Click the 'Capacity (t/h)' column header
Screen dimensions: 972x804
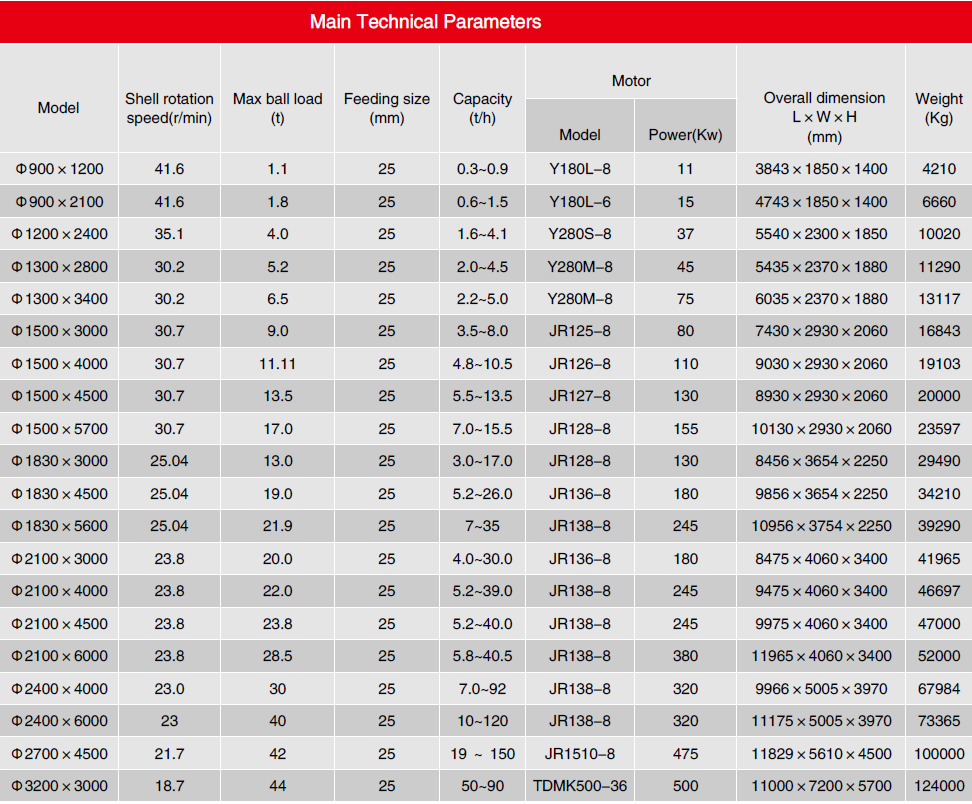[482, 108]
